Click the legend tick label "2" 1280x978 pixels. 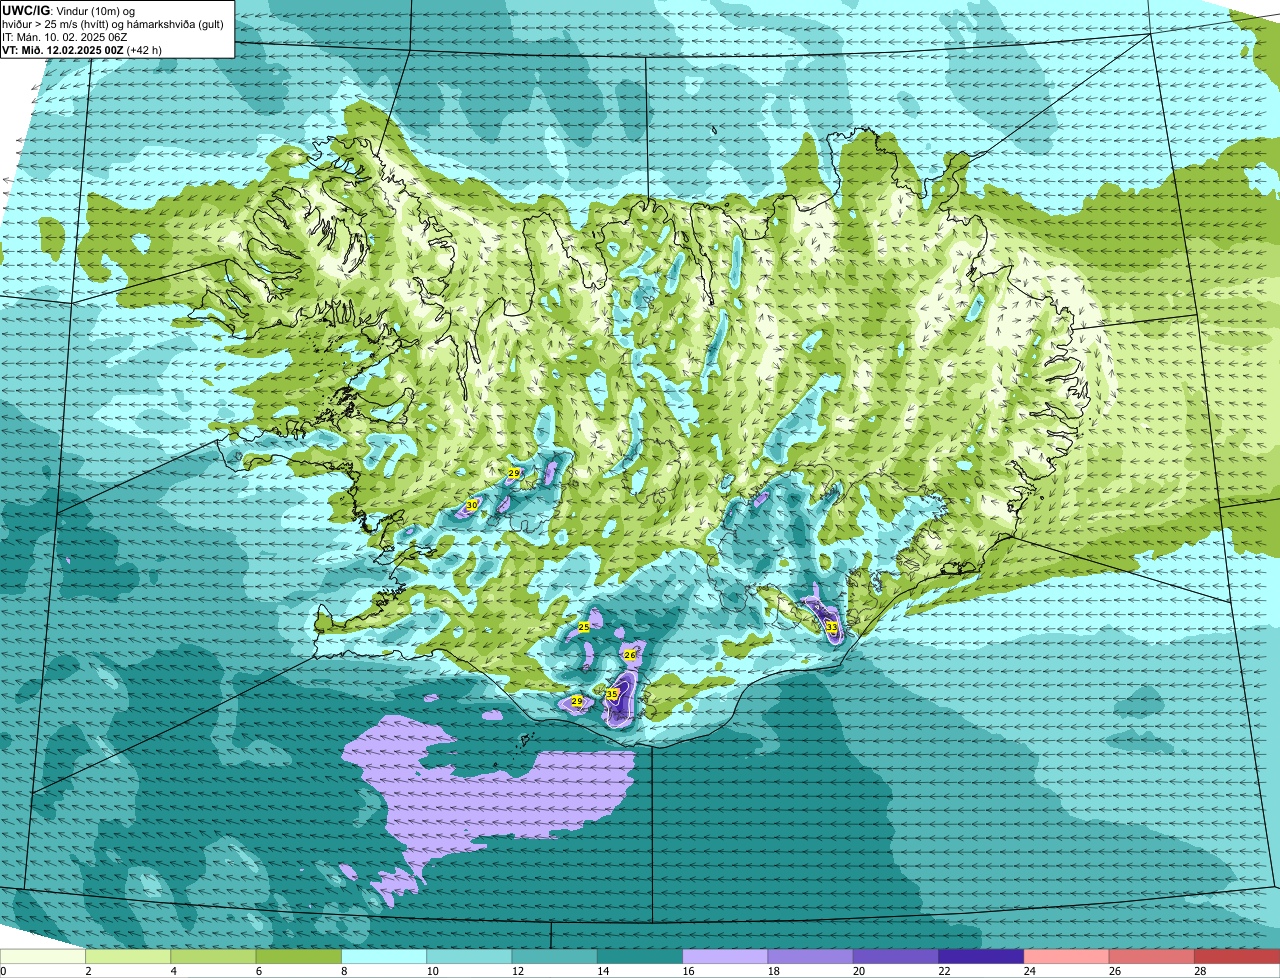tap(88, 971)
